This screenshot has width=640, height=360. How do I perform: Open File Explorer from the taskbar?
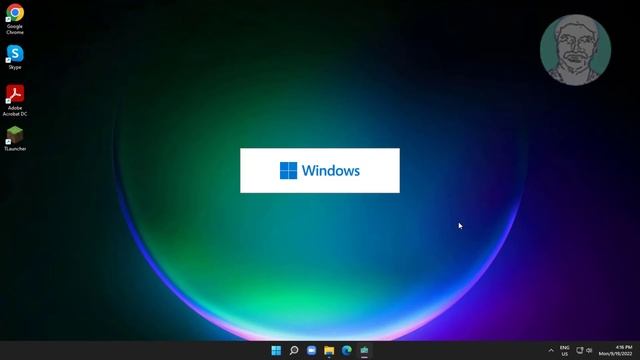329,351
